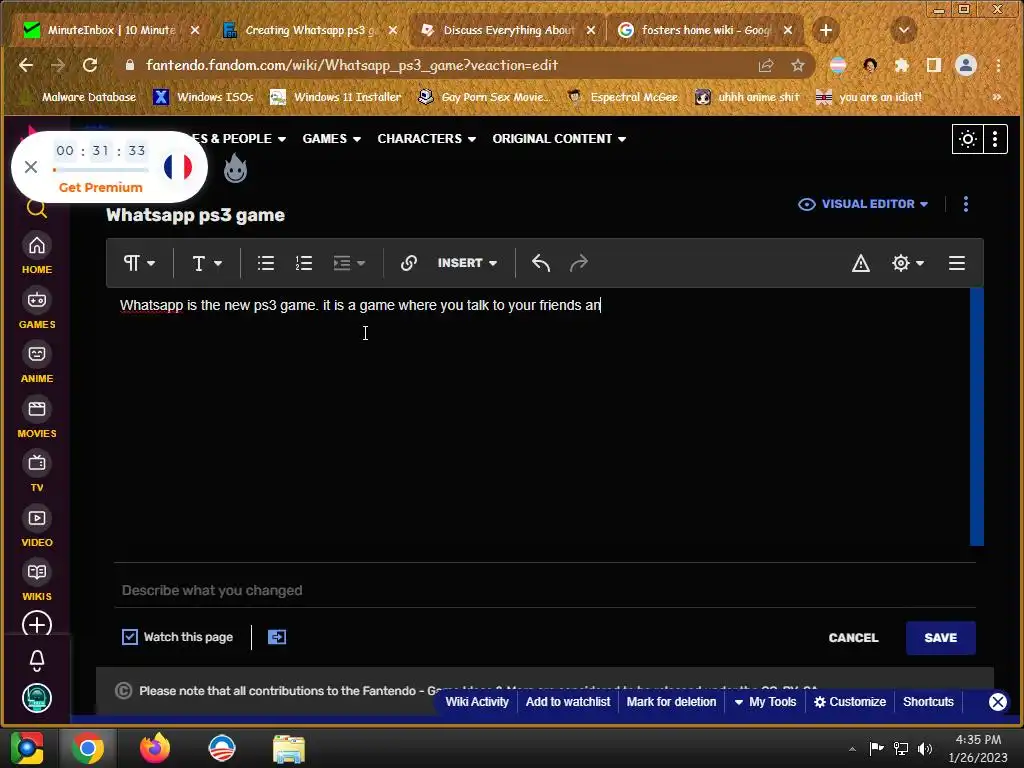The width and height of the screenshot is (1024, 768).
Task: Open TV in the Fandom sidebar
Action: pos(37,472)
